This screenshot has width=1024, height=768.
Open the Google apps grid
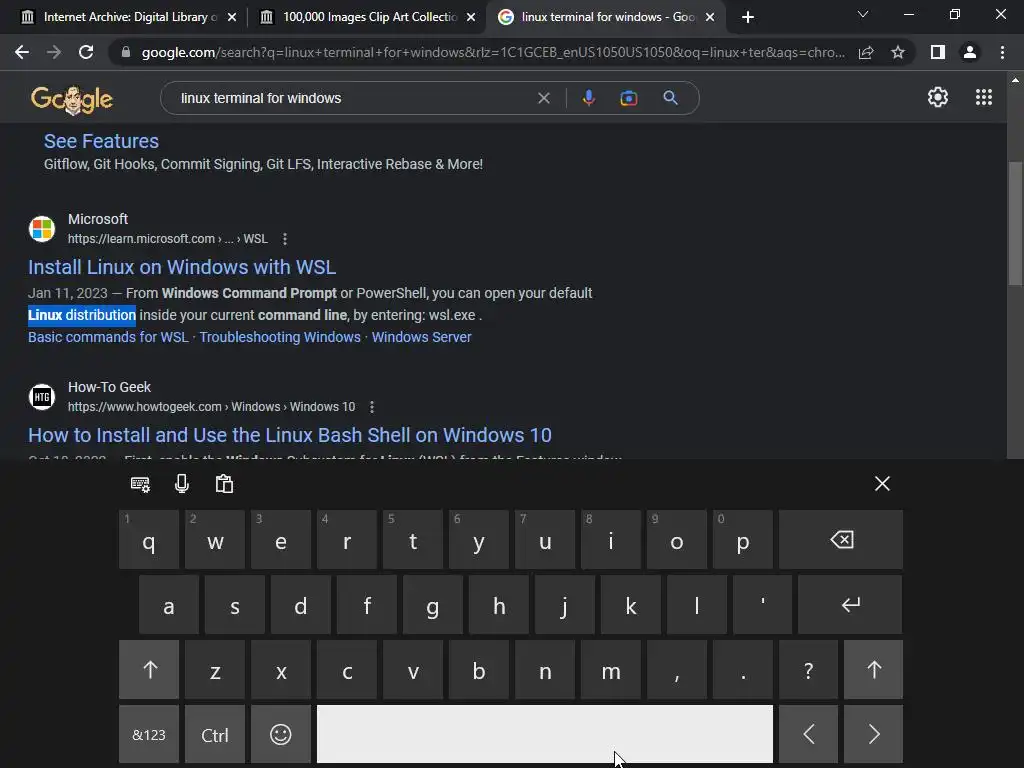[984, 97]
